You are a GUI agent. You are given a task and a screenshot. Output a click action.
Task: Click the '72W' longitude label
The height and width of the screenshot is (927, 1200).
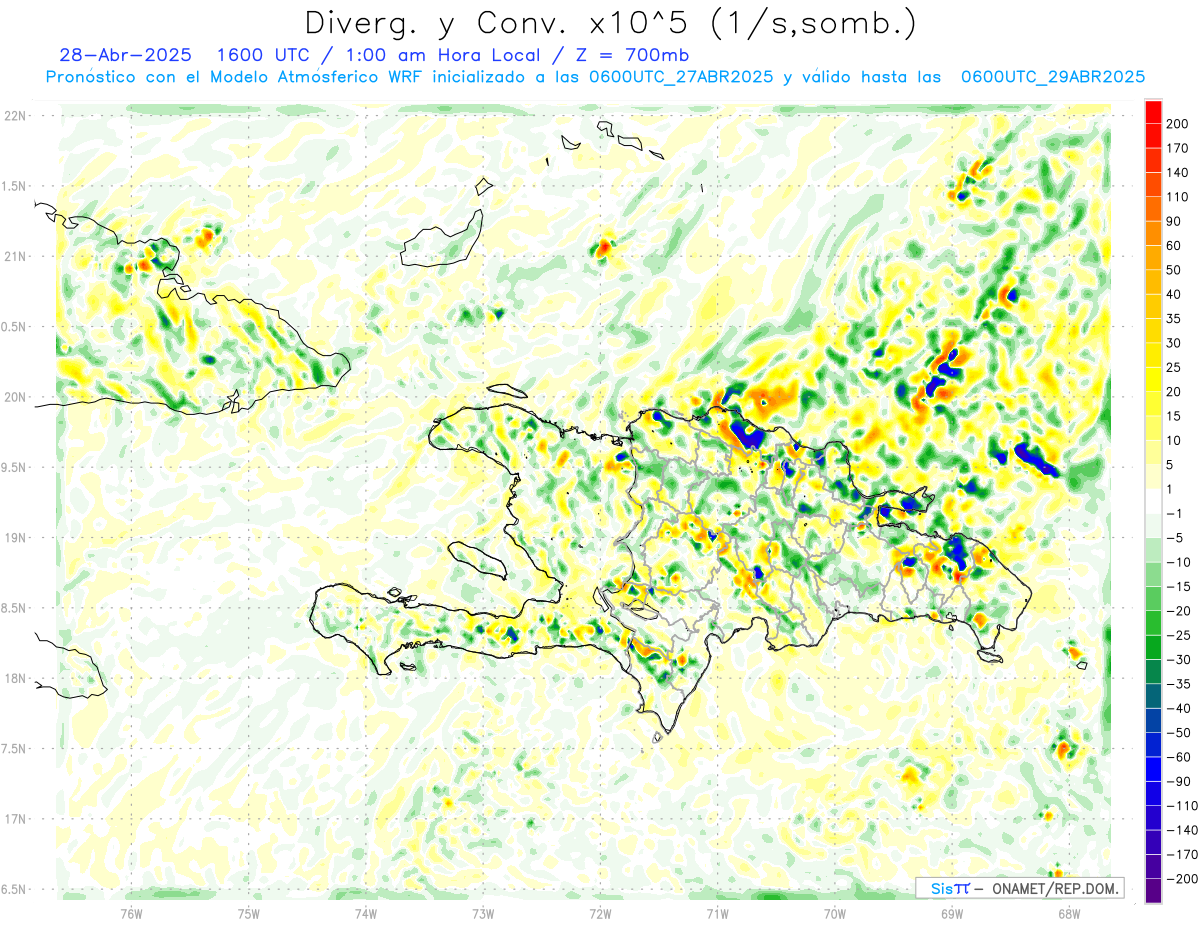pos(600,913)
